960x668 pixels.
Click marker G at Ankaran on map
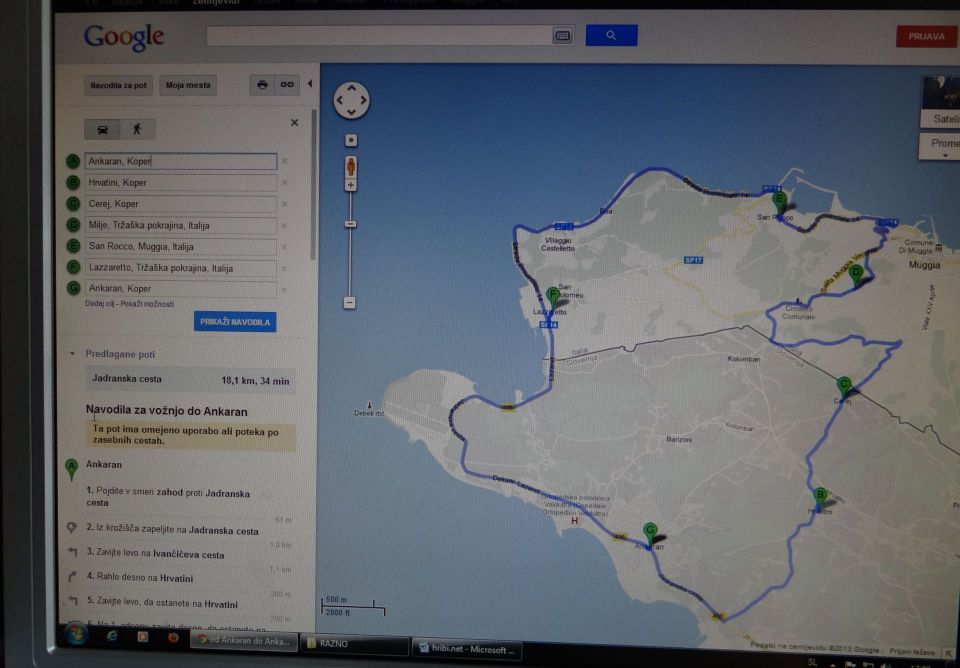tap(650, 533)
